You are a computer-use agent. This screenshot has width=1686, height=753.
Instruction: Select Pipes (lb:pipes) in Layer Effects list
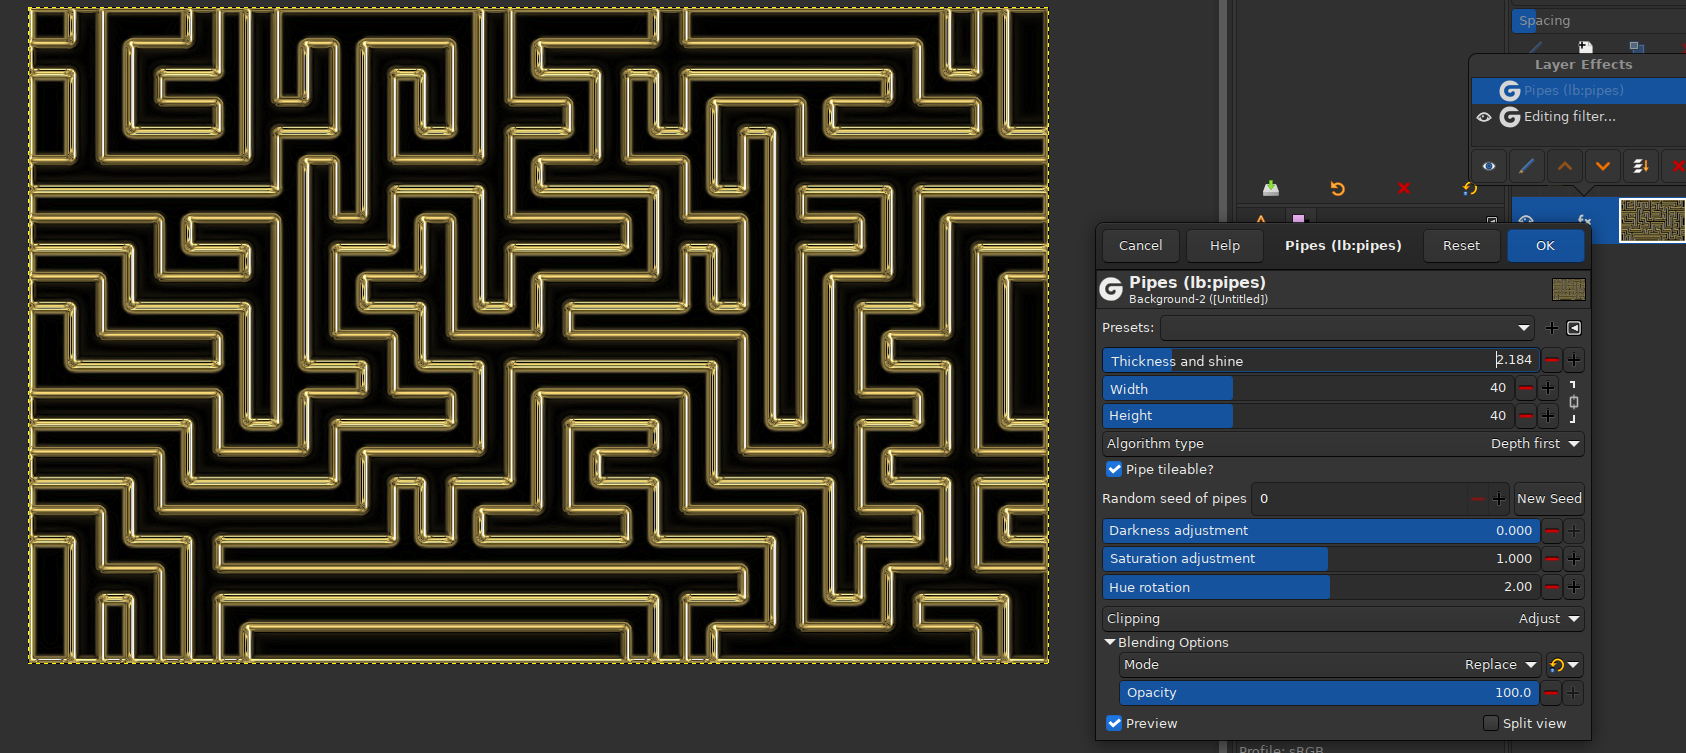1579,91
